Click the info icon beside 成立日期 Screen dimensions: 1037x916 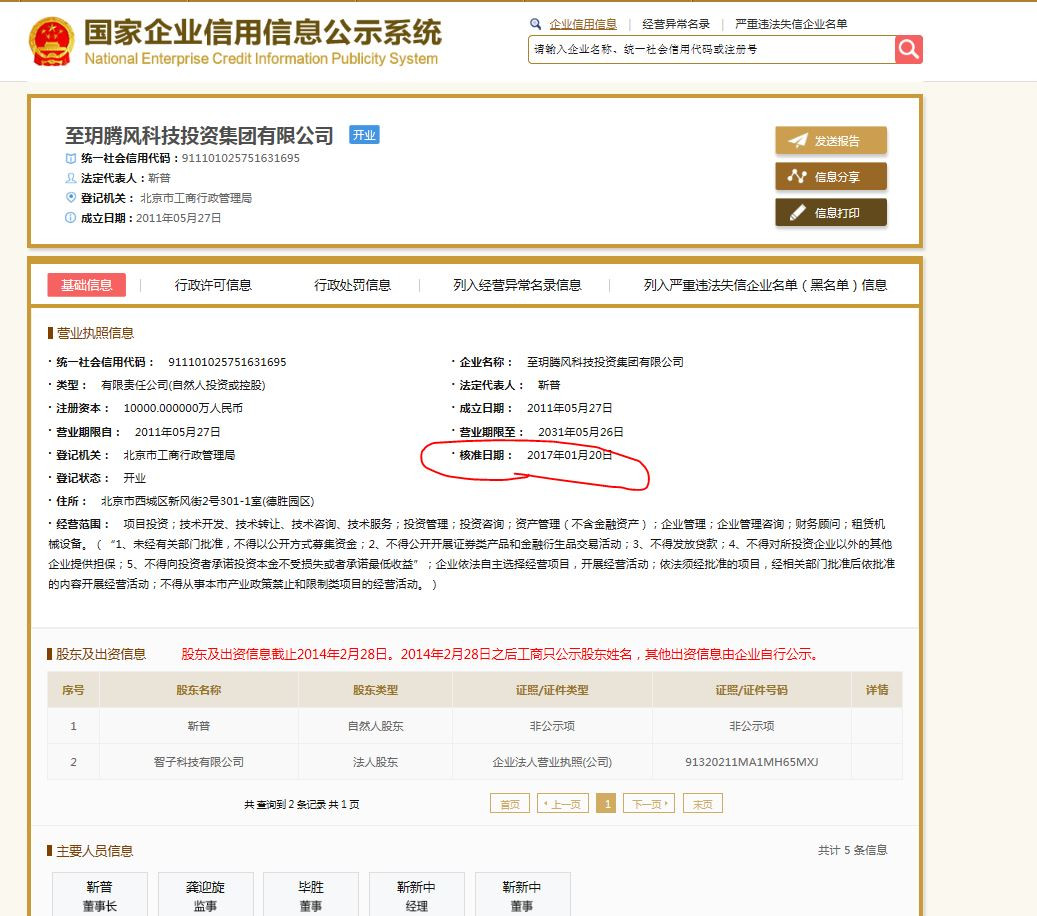point(71,218)
